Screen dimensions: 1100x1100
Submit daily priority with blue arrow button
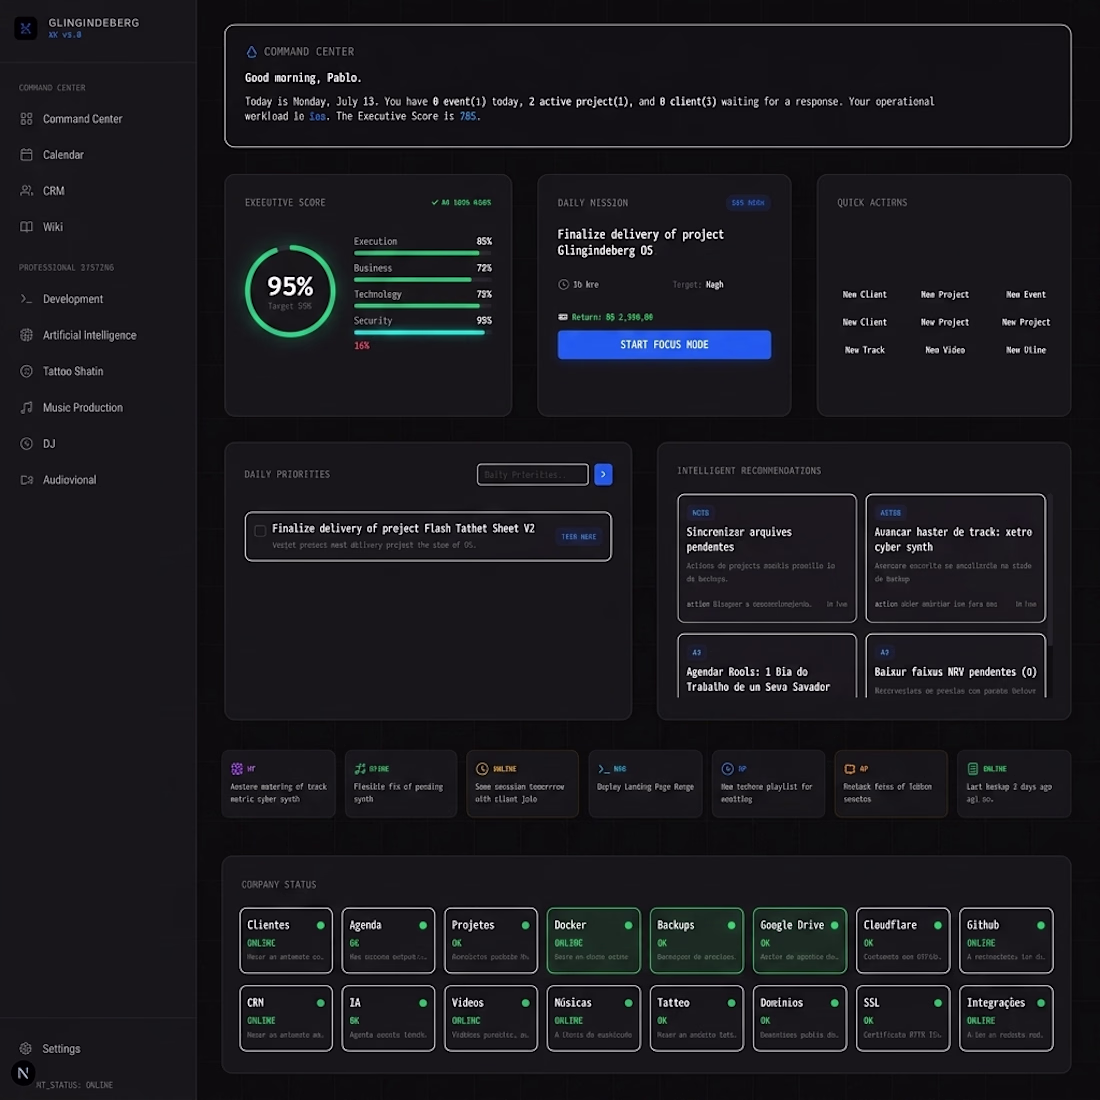603,475
